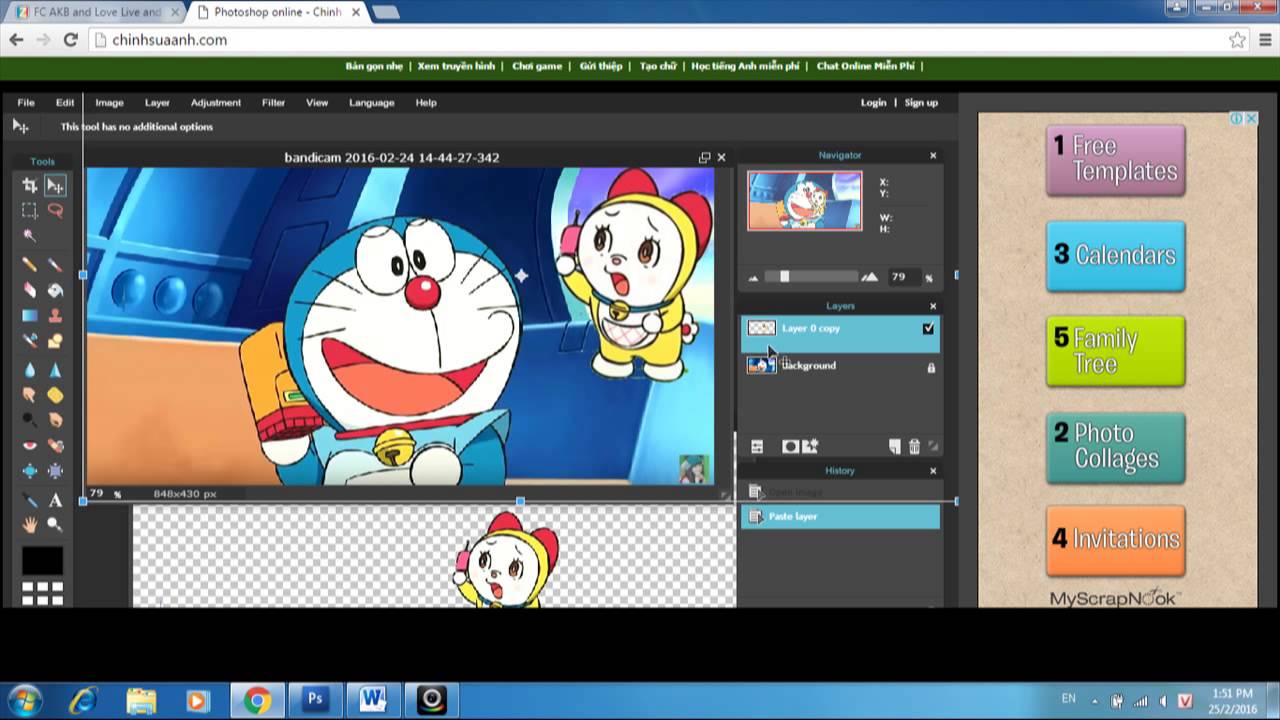Viewport: 1280px width, 720px height.
Task: Select the Clone Stamp tool
Action: point(55,316)
